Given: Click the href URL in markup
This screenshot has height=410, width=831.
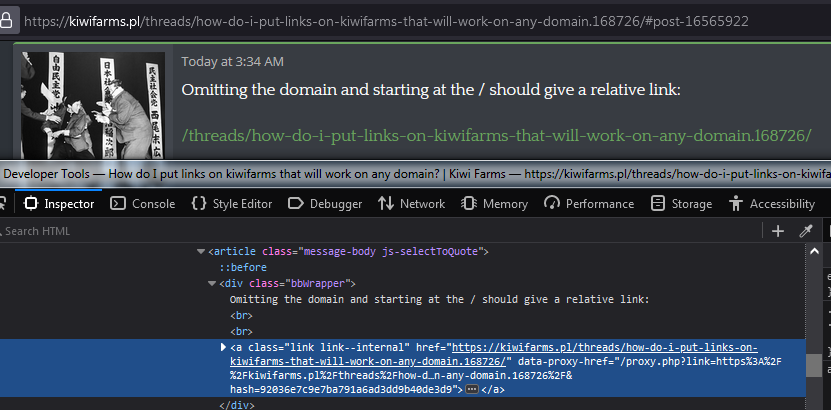Looking at the screenshot, I should (493, 354).
